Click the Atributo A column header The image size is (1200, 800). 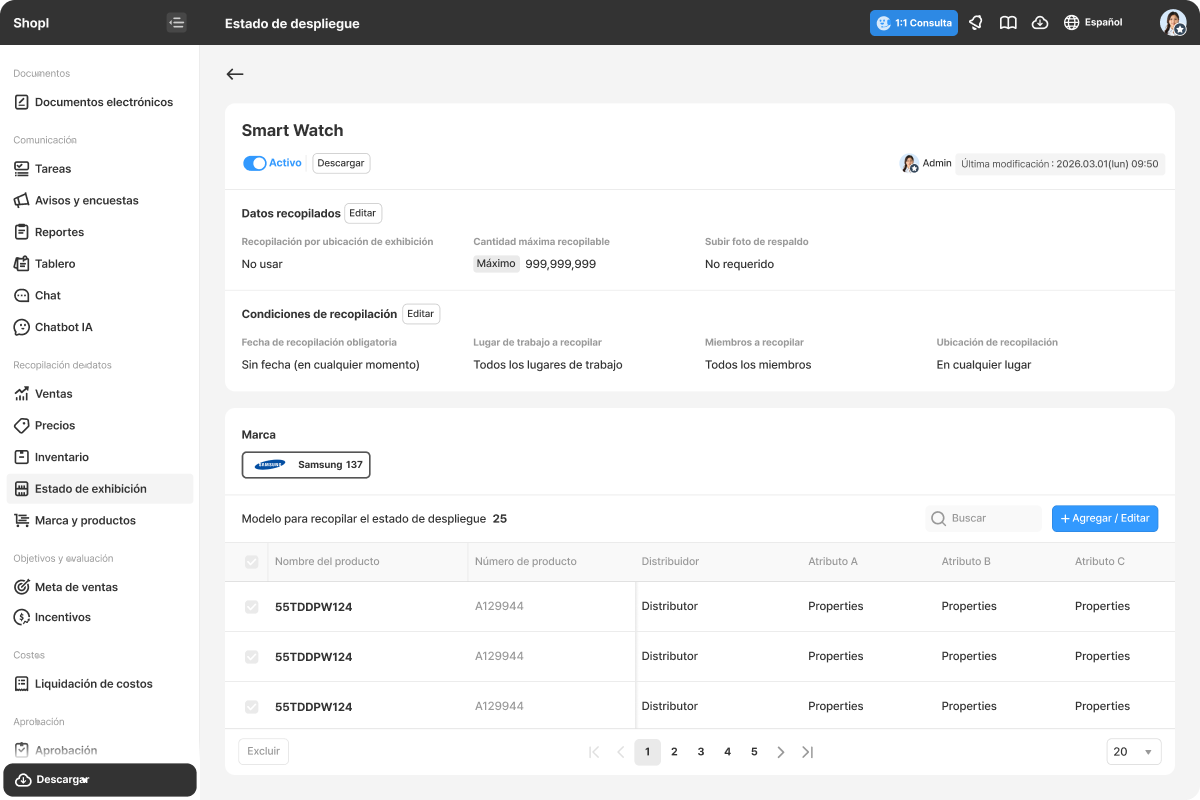(833, 562)
